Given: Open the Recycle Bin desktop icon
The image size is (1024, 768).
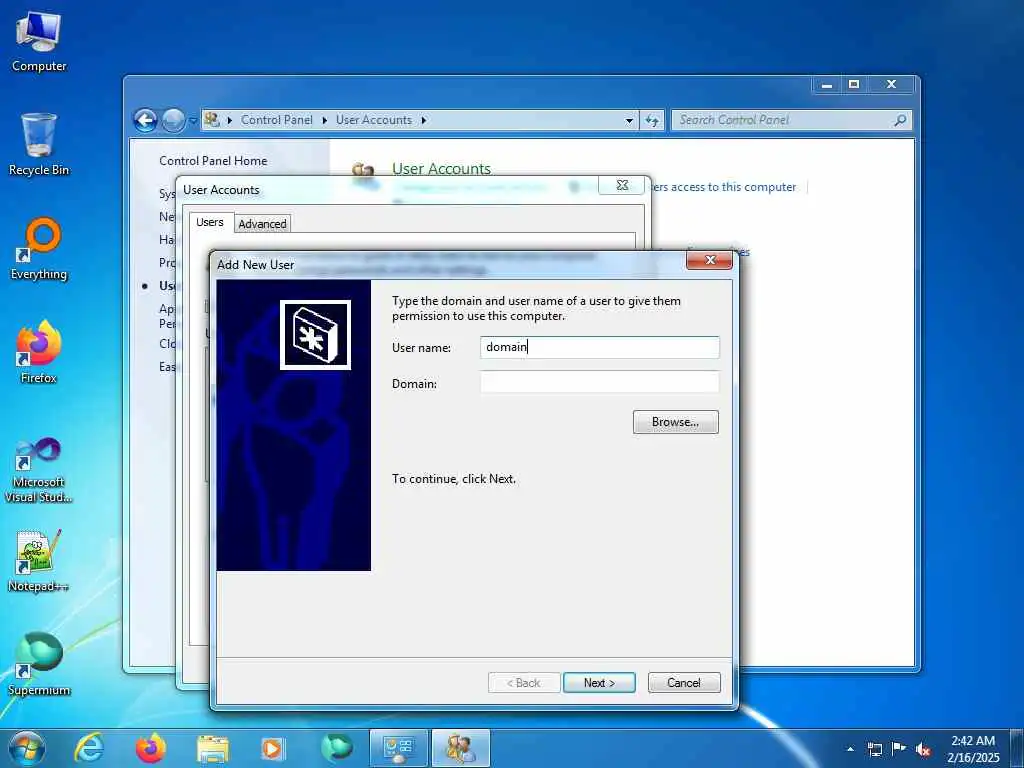Looking at the screenshot, I should pyautogui.click(x=39, y=145).
